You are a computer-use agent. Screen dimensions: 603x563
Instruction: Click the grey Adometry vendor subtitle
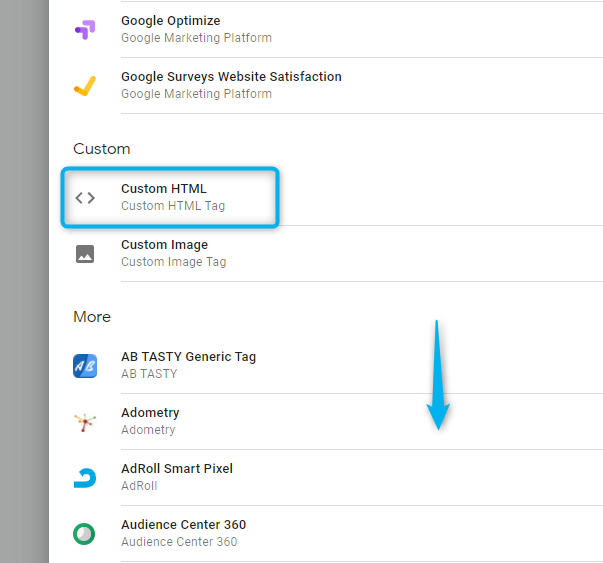[x=148, y=430]
